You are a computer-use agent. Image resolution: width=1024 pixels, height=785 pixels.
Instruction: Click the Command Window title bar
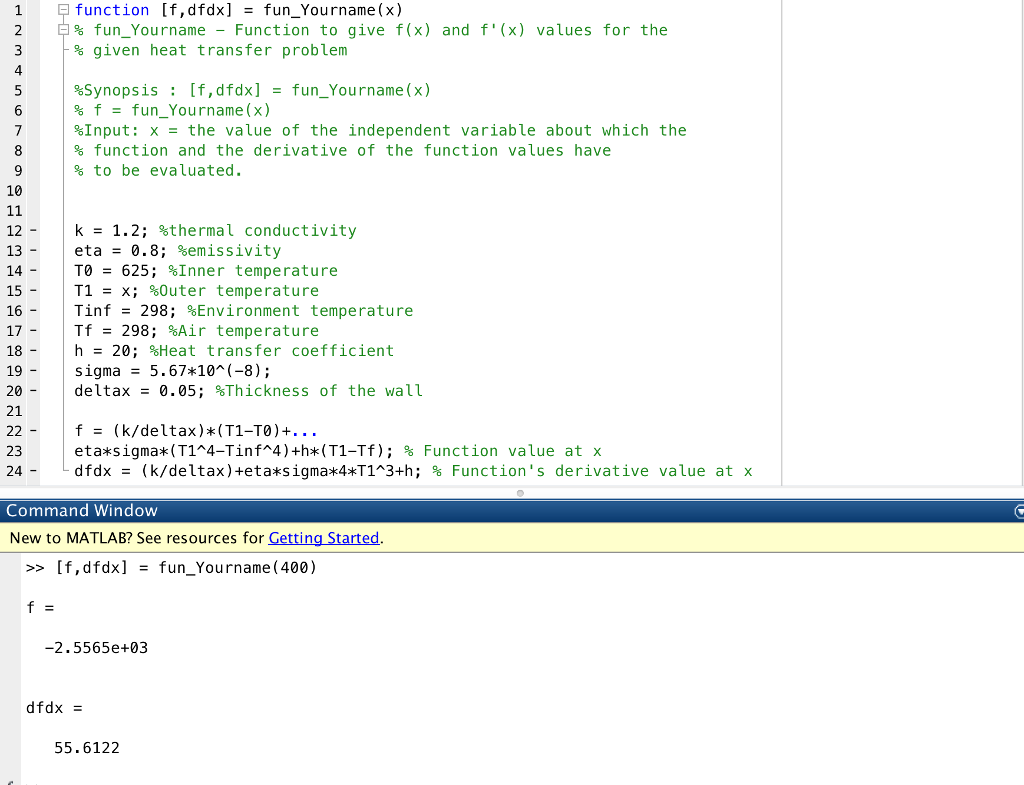tap(512, 511)
